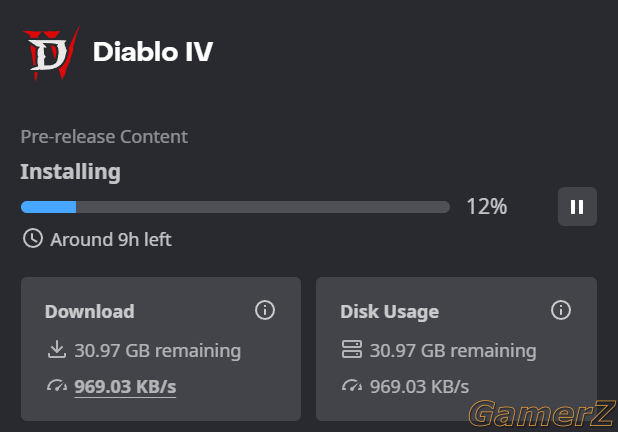
Task: Open the Disk Usage info icon
Action: pos(561,310)
